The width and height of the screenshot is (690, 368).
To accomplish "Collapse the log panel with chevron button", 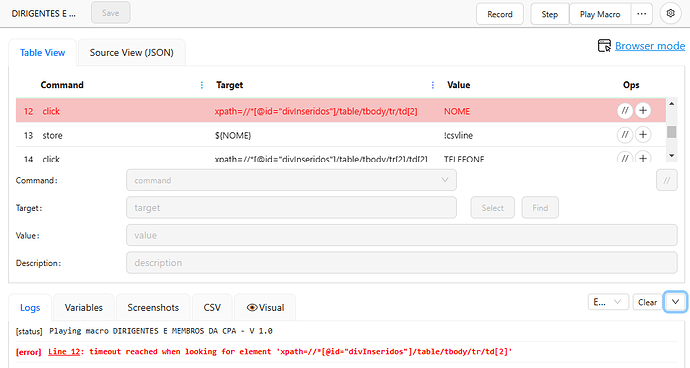I will pyautogui.click(x=675, y=302).
